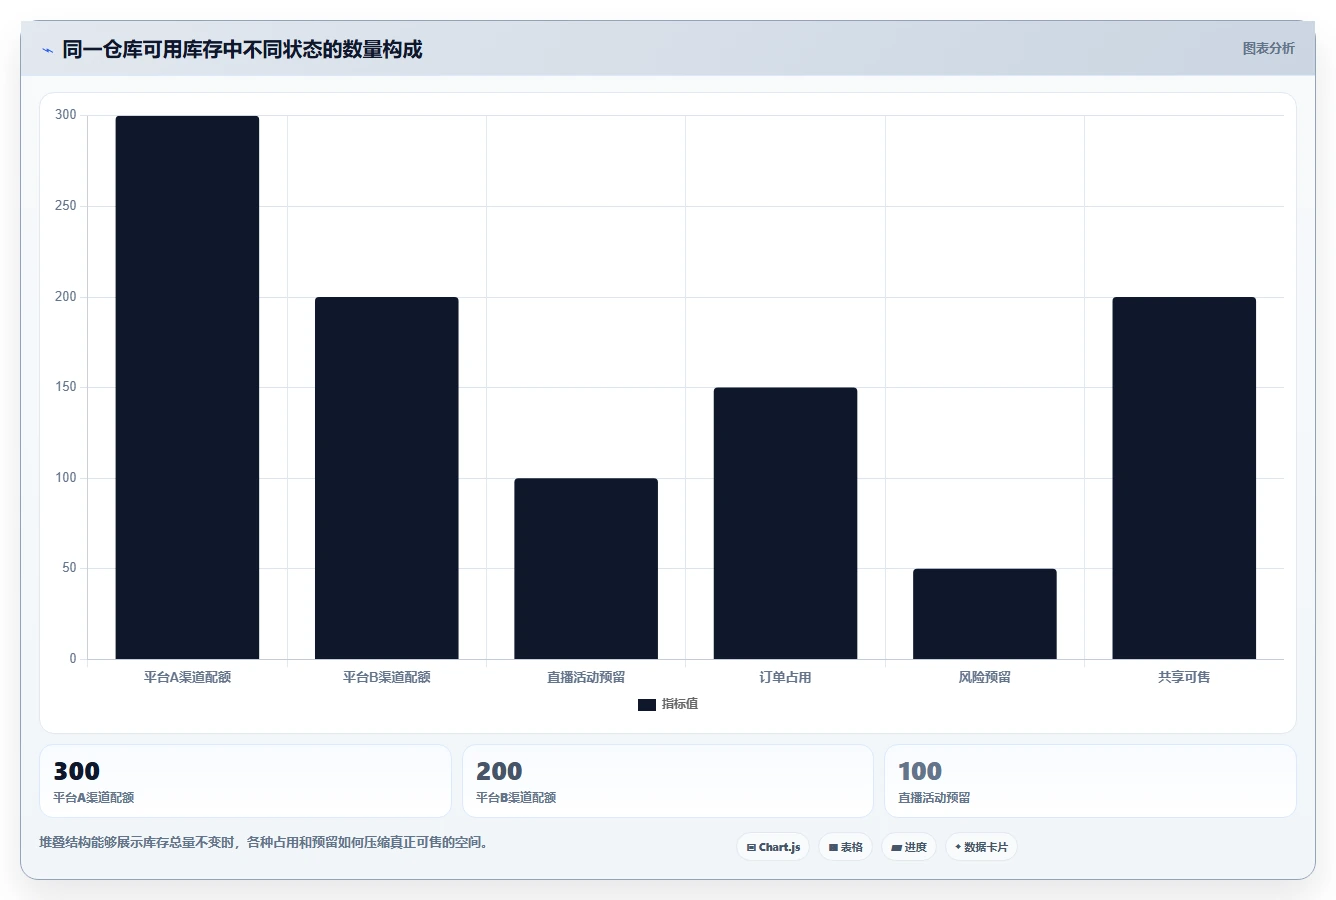Toggle the 指标值 legend color box
The height and width of the screenshot is (900, 1336).
tap(647, 705)
